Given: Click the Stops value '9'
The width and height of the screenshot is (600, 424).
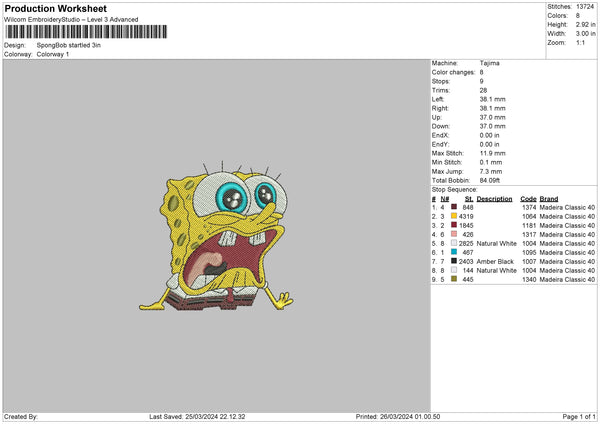Looking at the screenshot, I should [x=481, y=81].
